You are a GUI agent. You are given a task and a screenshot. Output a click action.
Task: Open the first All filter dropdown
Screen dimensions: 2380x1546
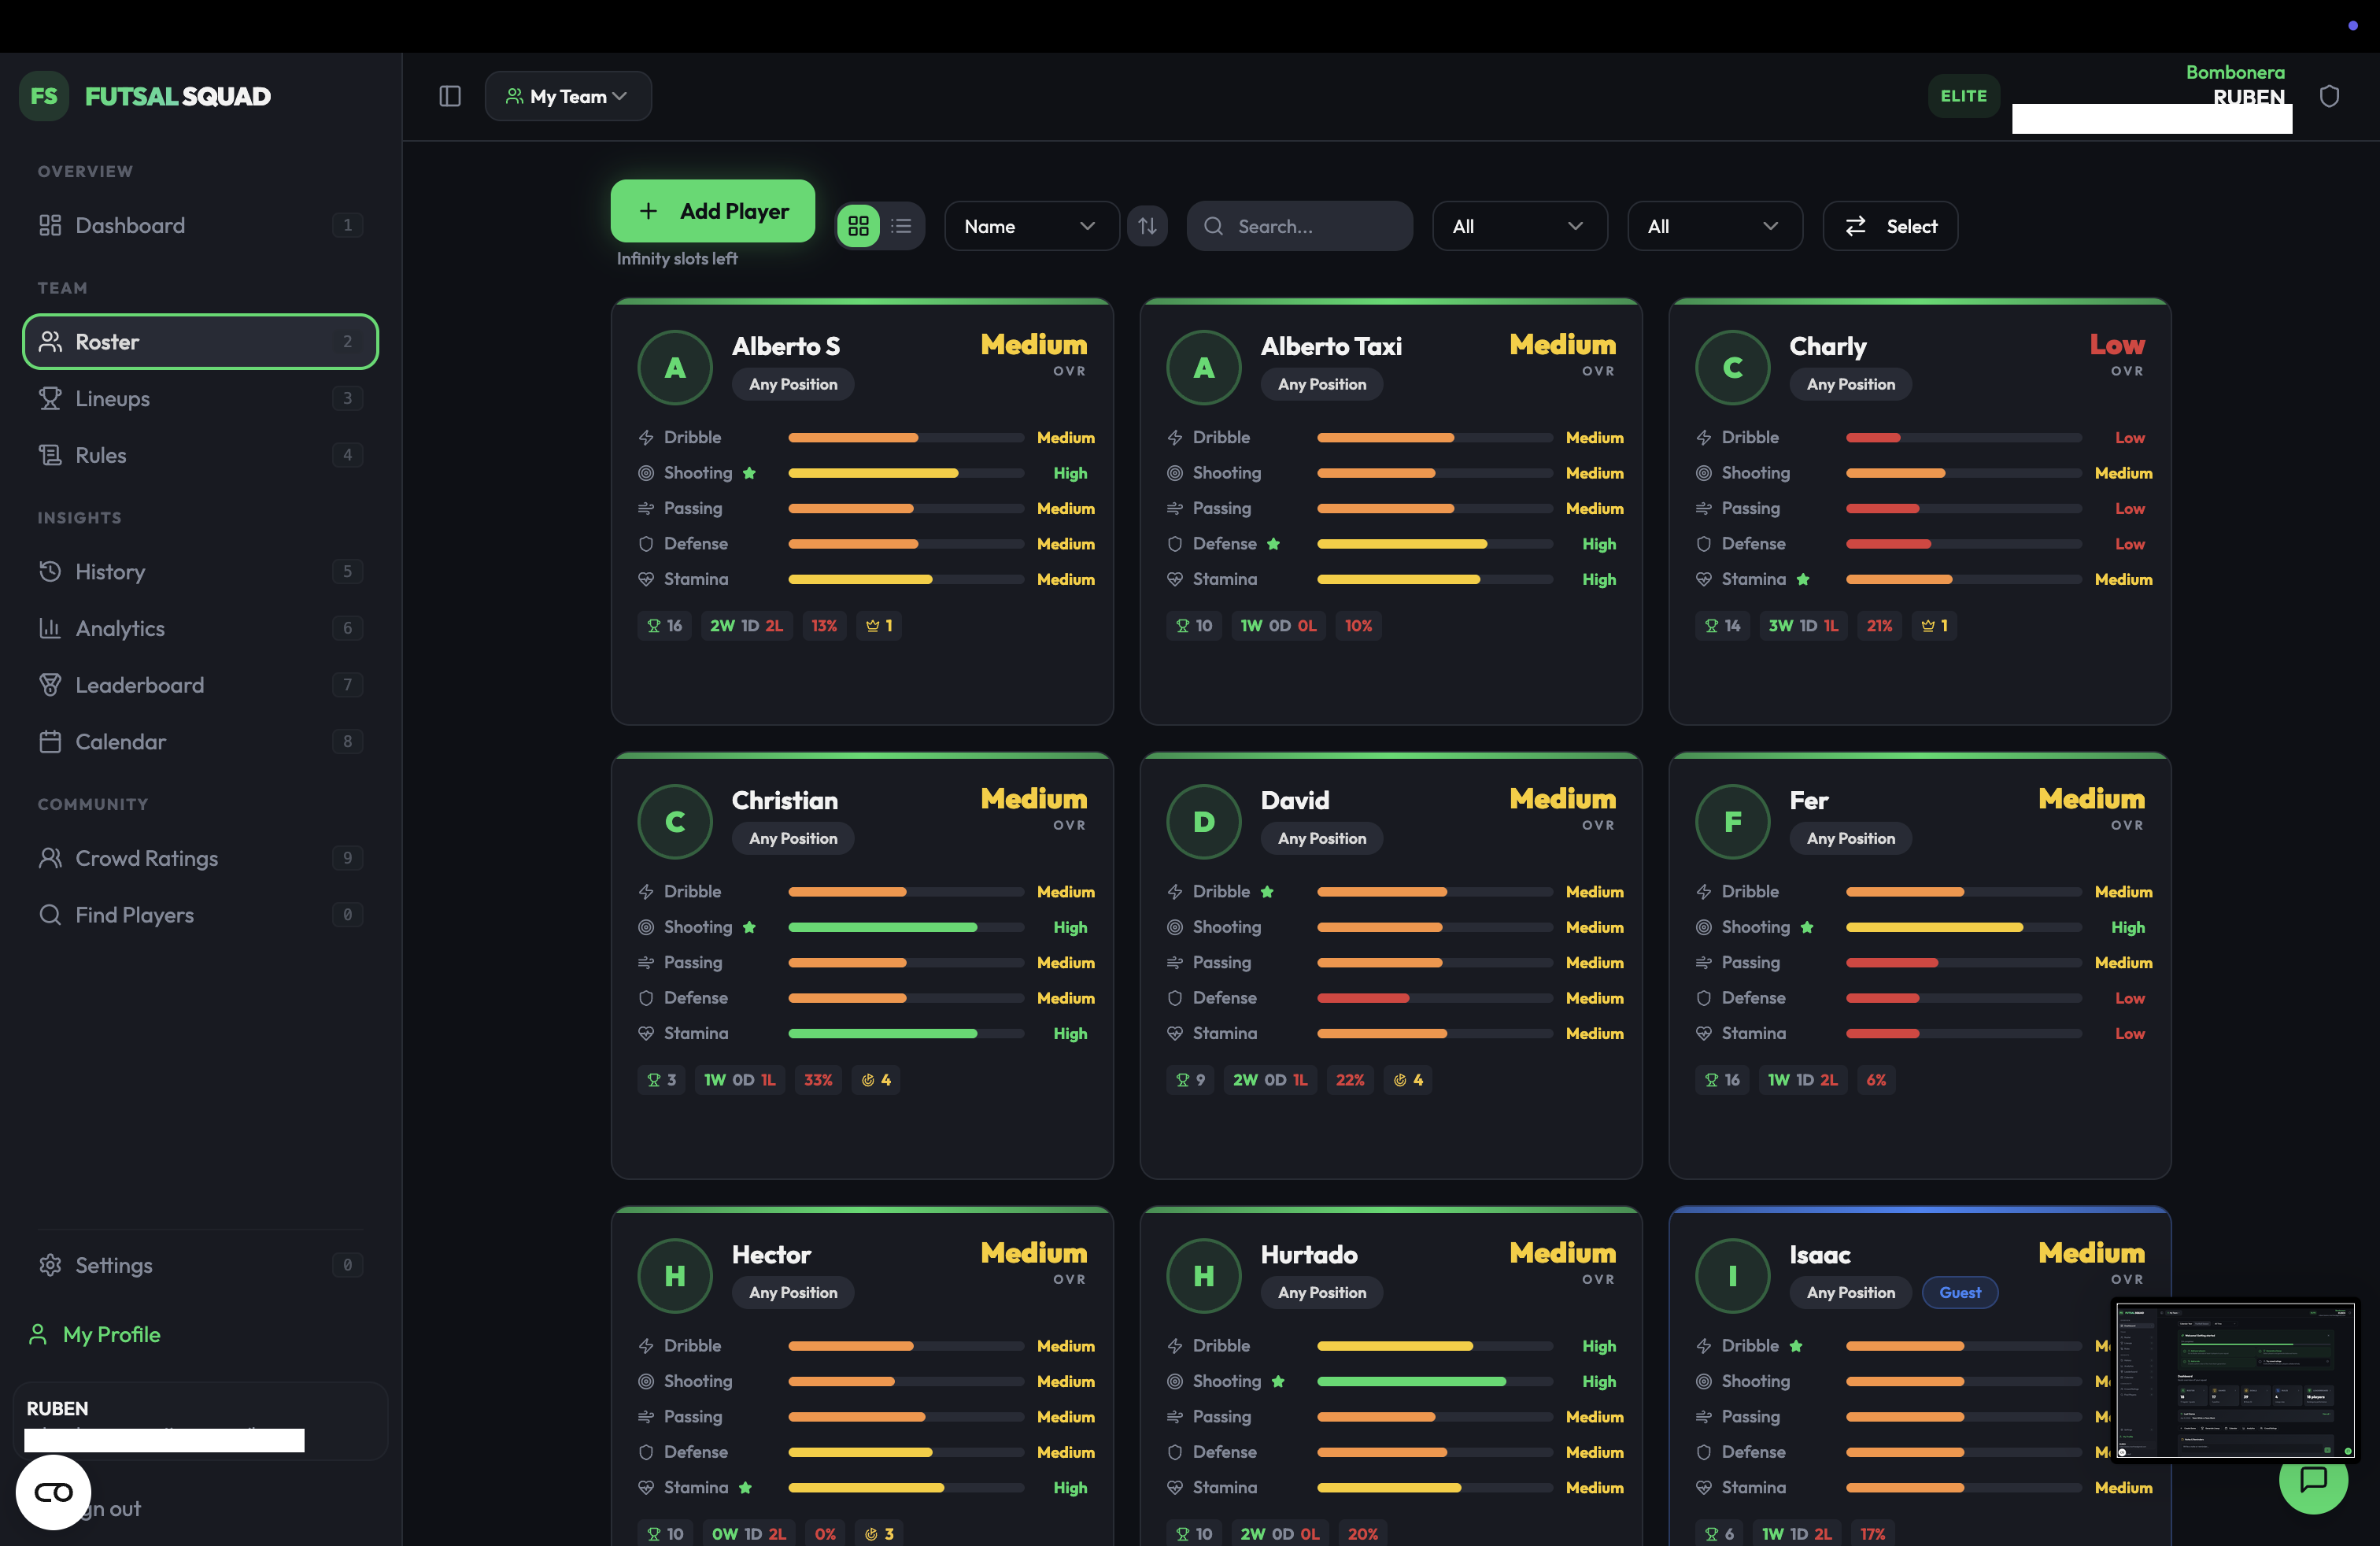click(1518, 226)
